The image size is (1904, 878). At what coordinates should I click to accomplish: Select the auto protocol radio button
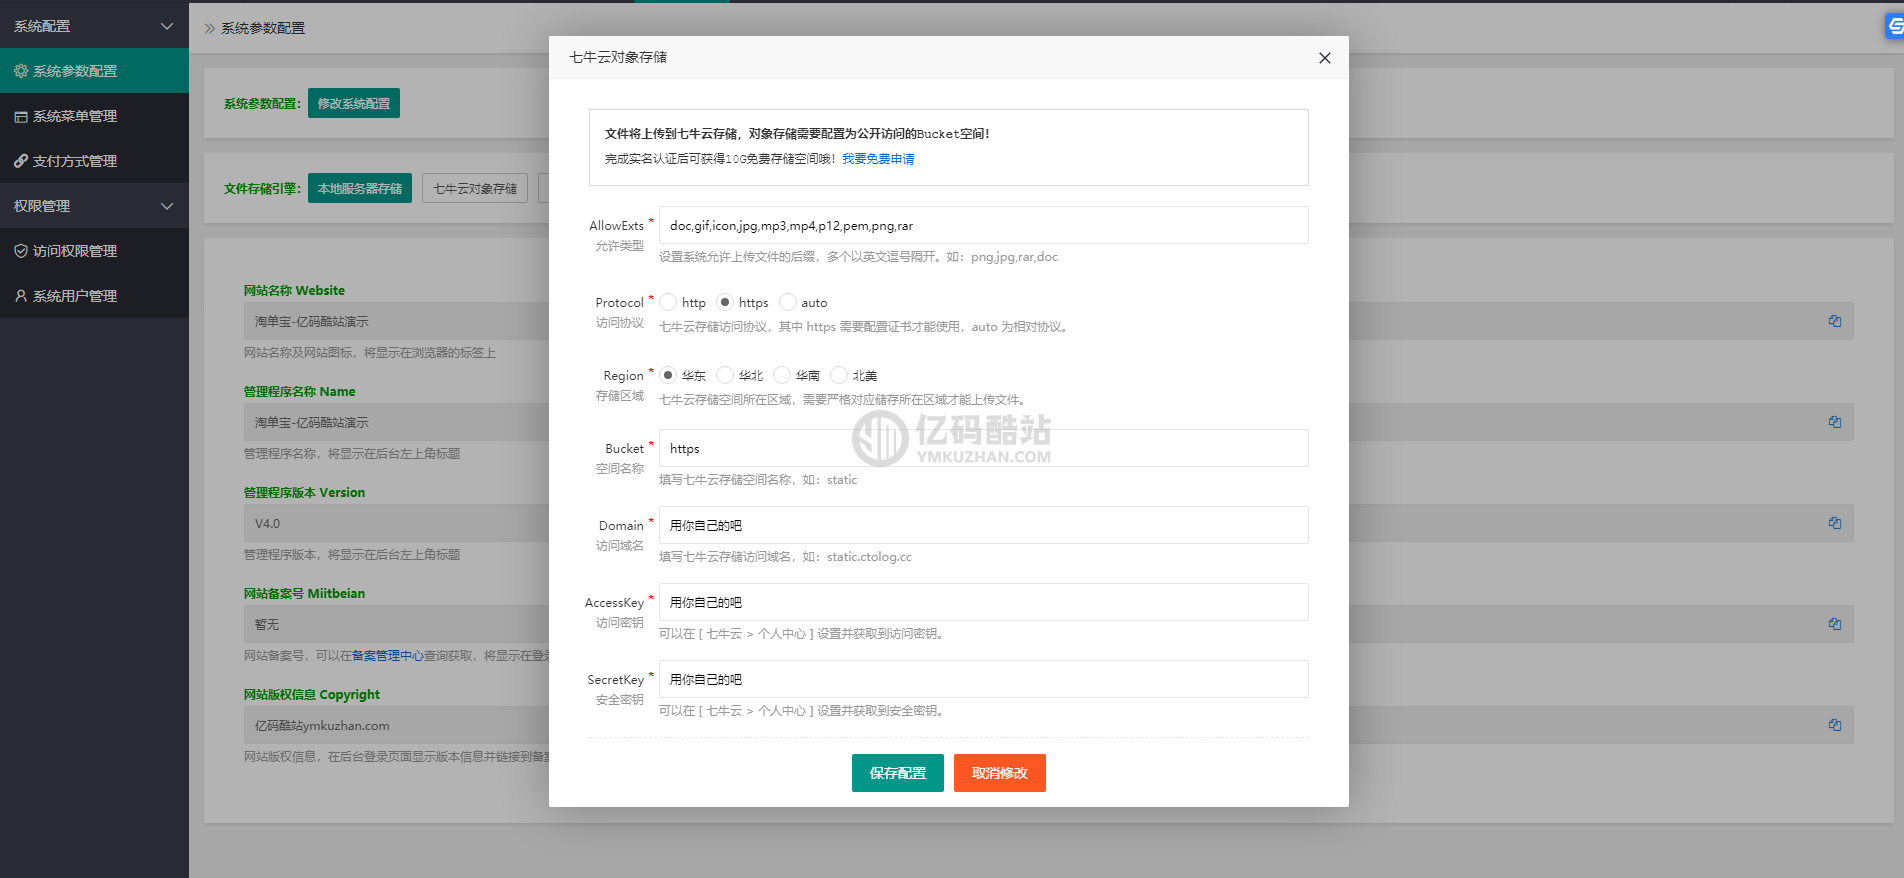[788, 302]
